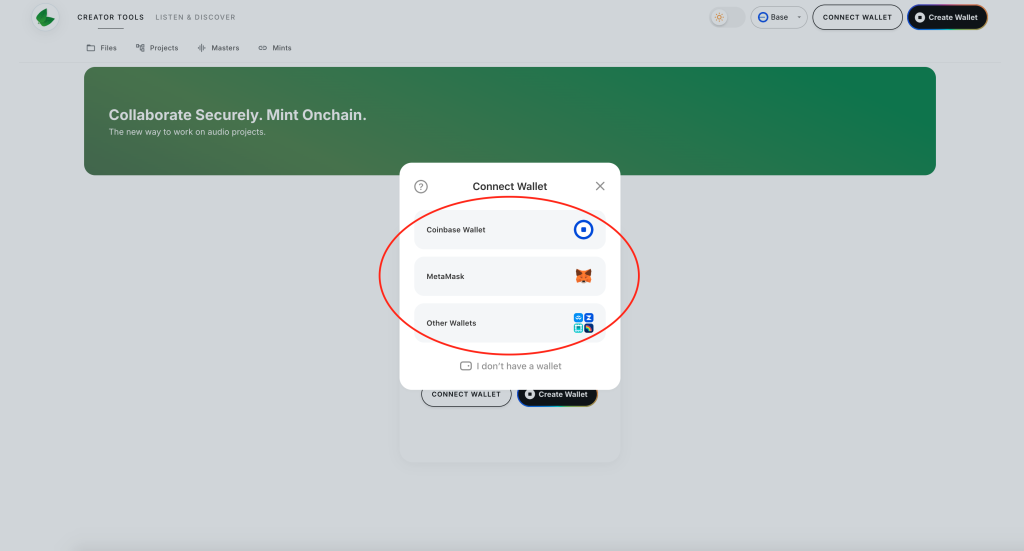Choose the Other Wallets option
The width and height of the screenshot is (1024, 551).
[x=509, y=323]
